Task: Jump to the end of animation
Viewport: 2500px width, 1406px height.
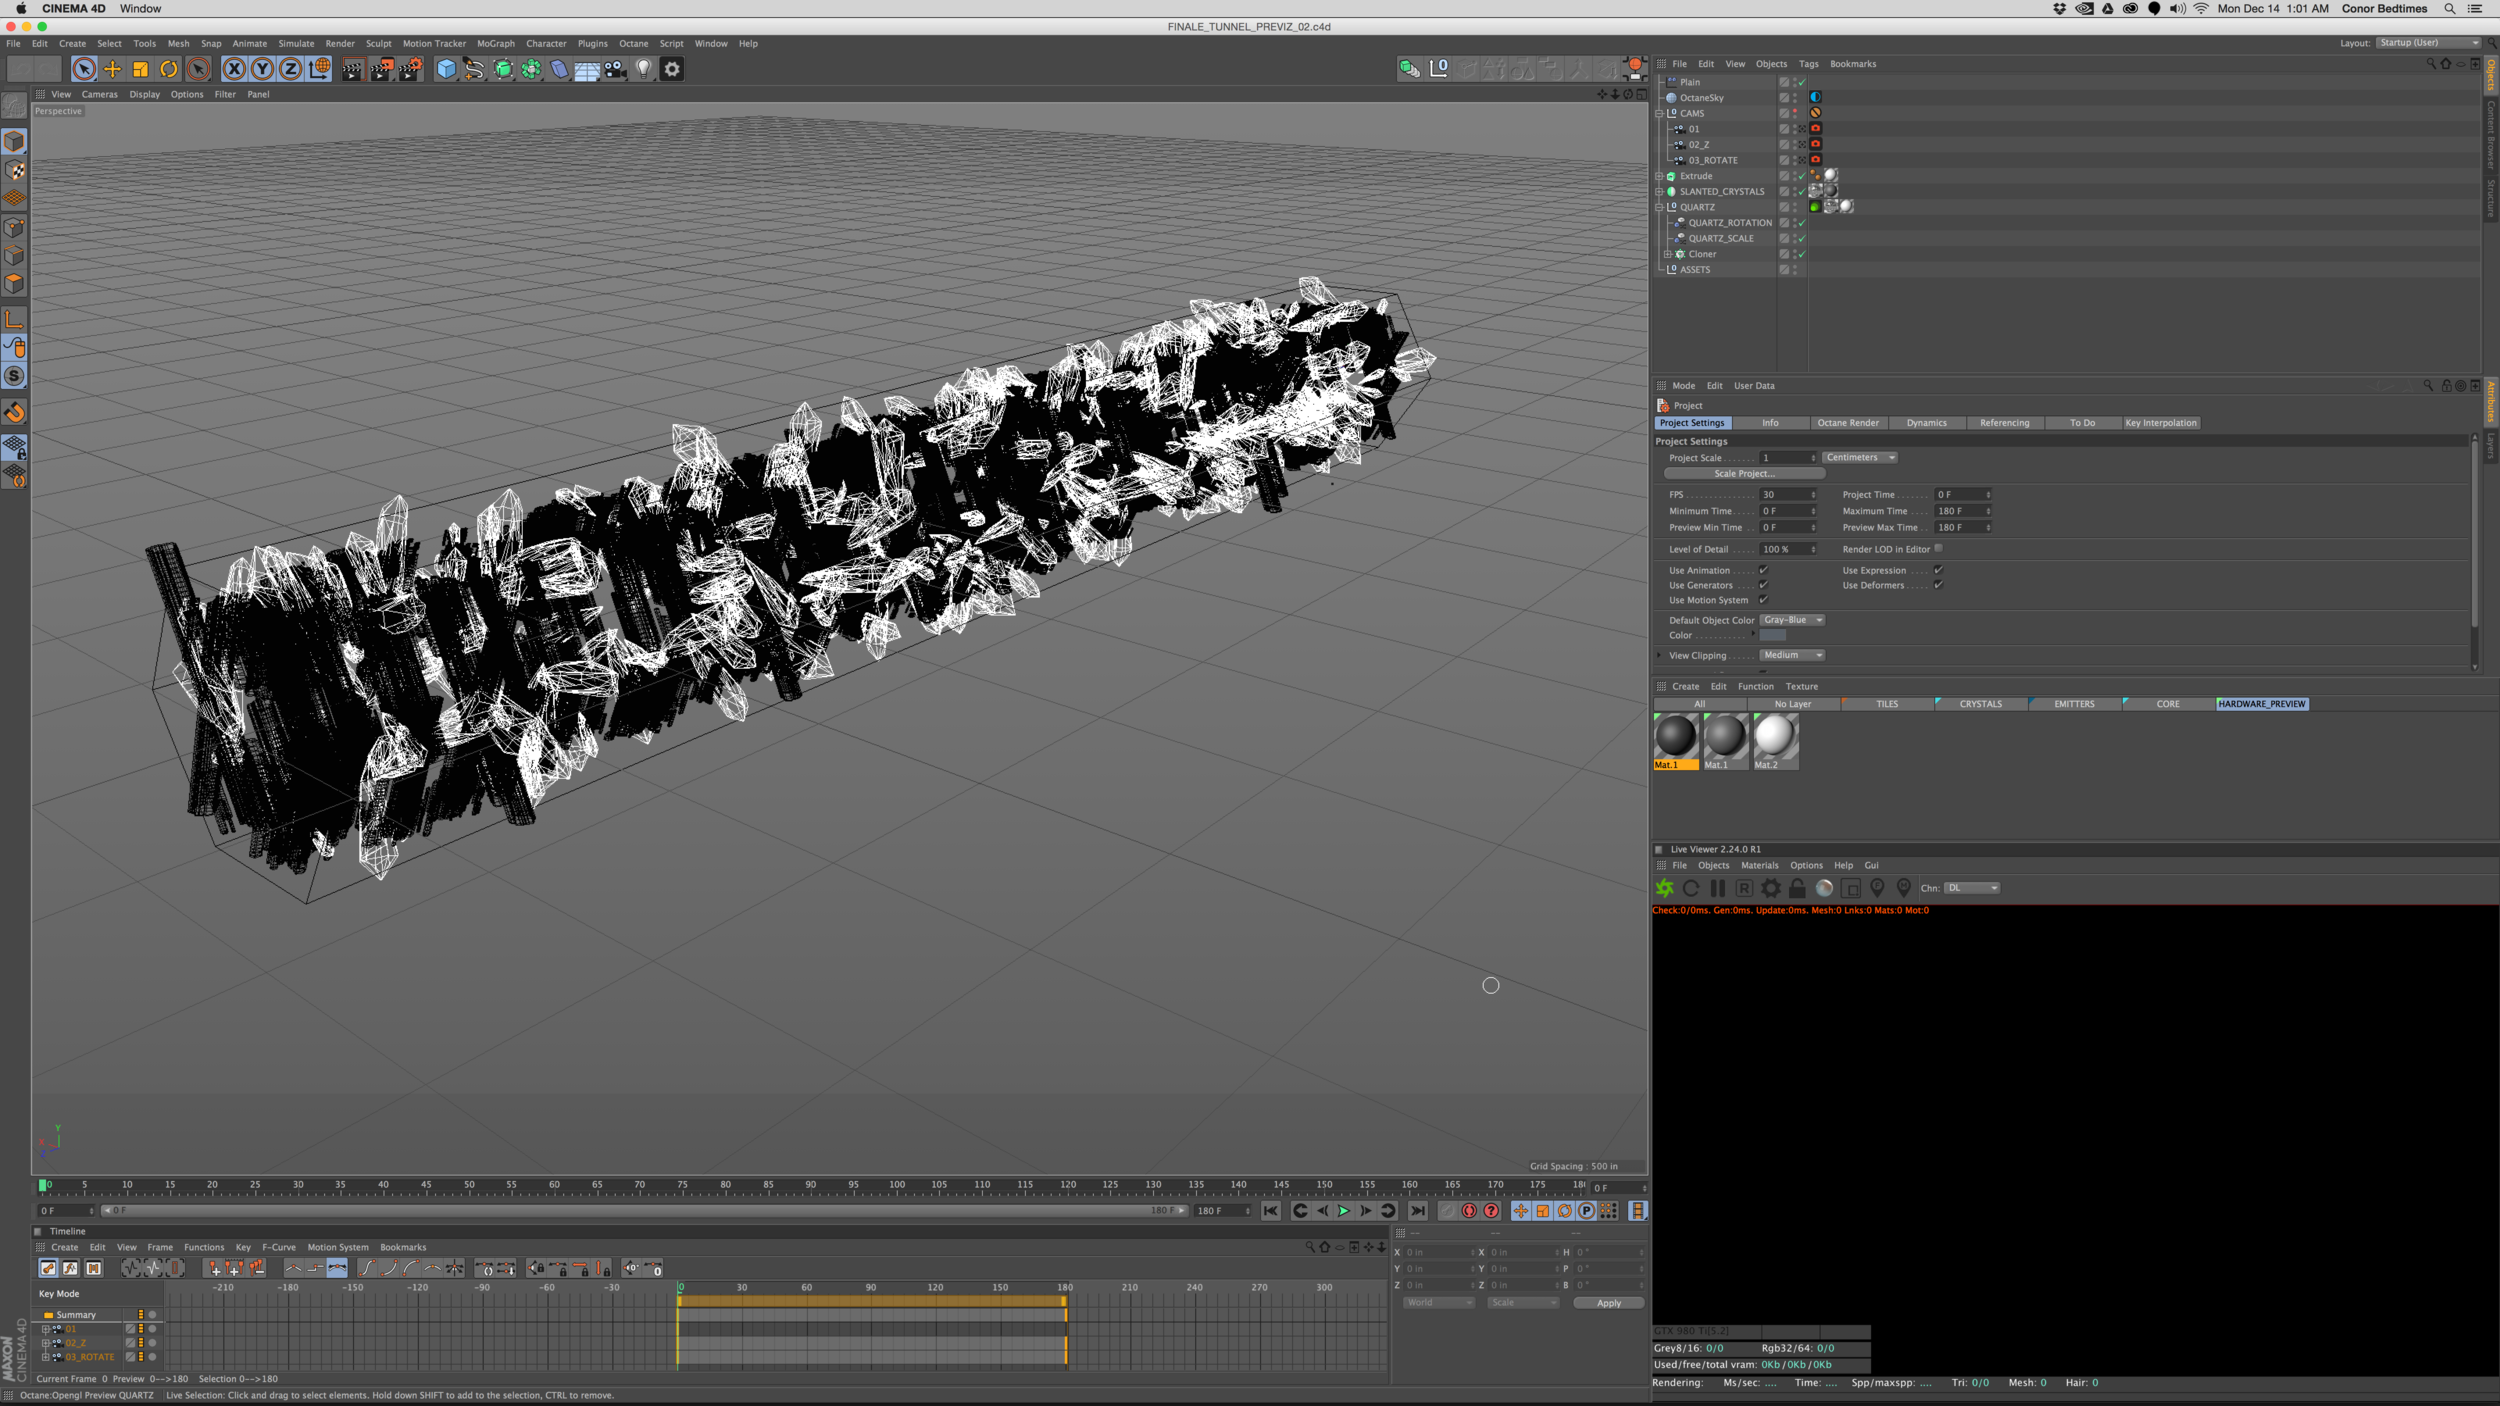Action: coord(1417,1211)
